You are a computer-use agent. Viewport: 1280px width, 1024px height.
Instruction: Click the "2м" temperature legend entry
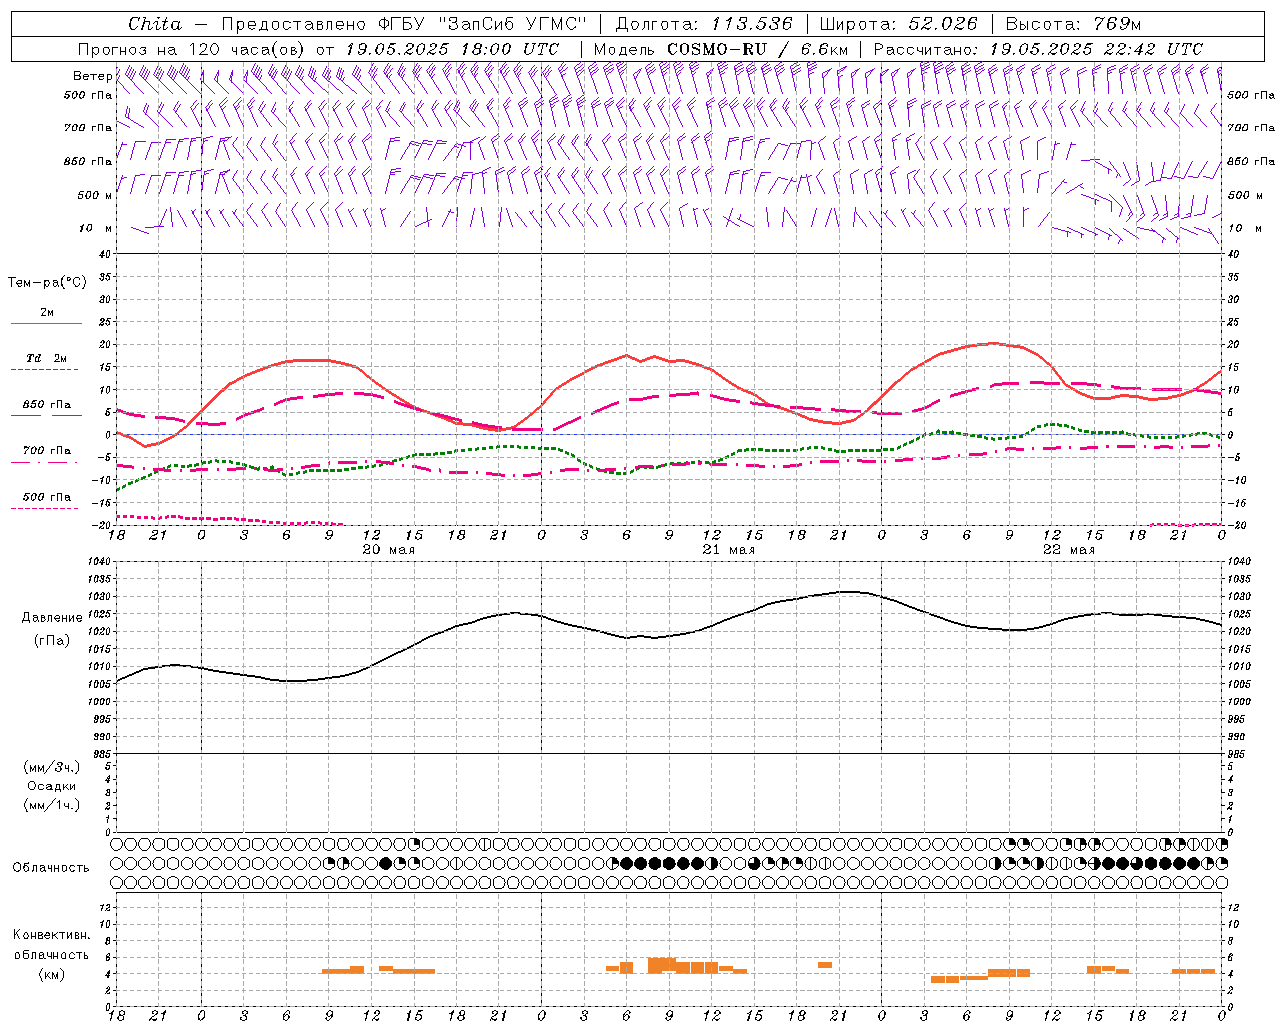click(47, 313)
